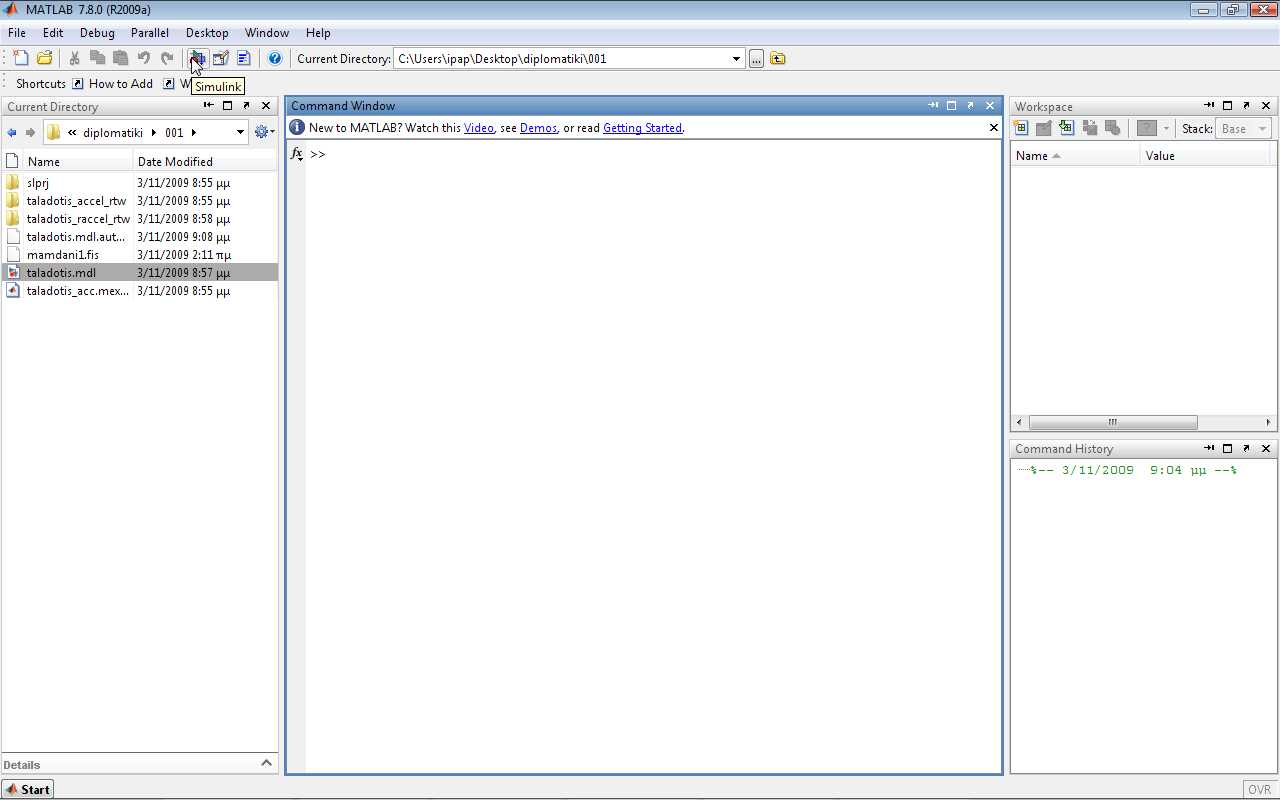The image size is (1280, 800).
Task: Click the Cut scissors icon
Action: [74, 59]
